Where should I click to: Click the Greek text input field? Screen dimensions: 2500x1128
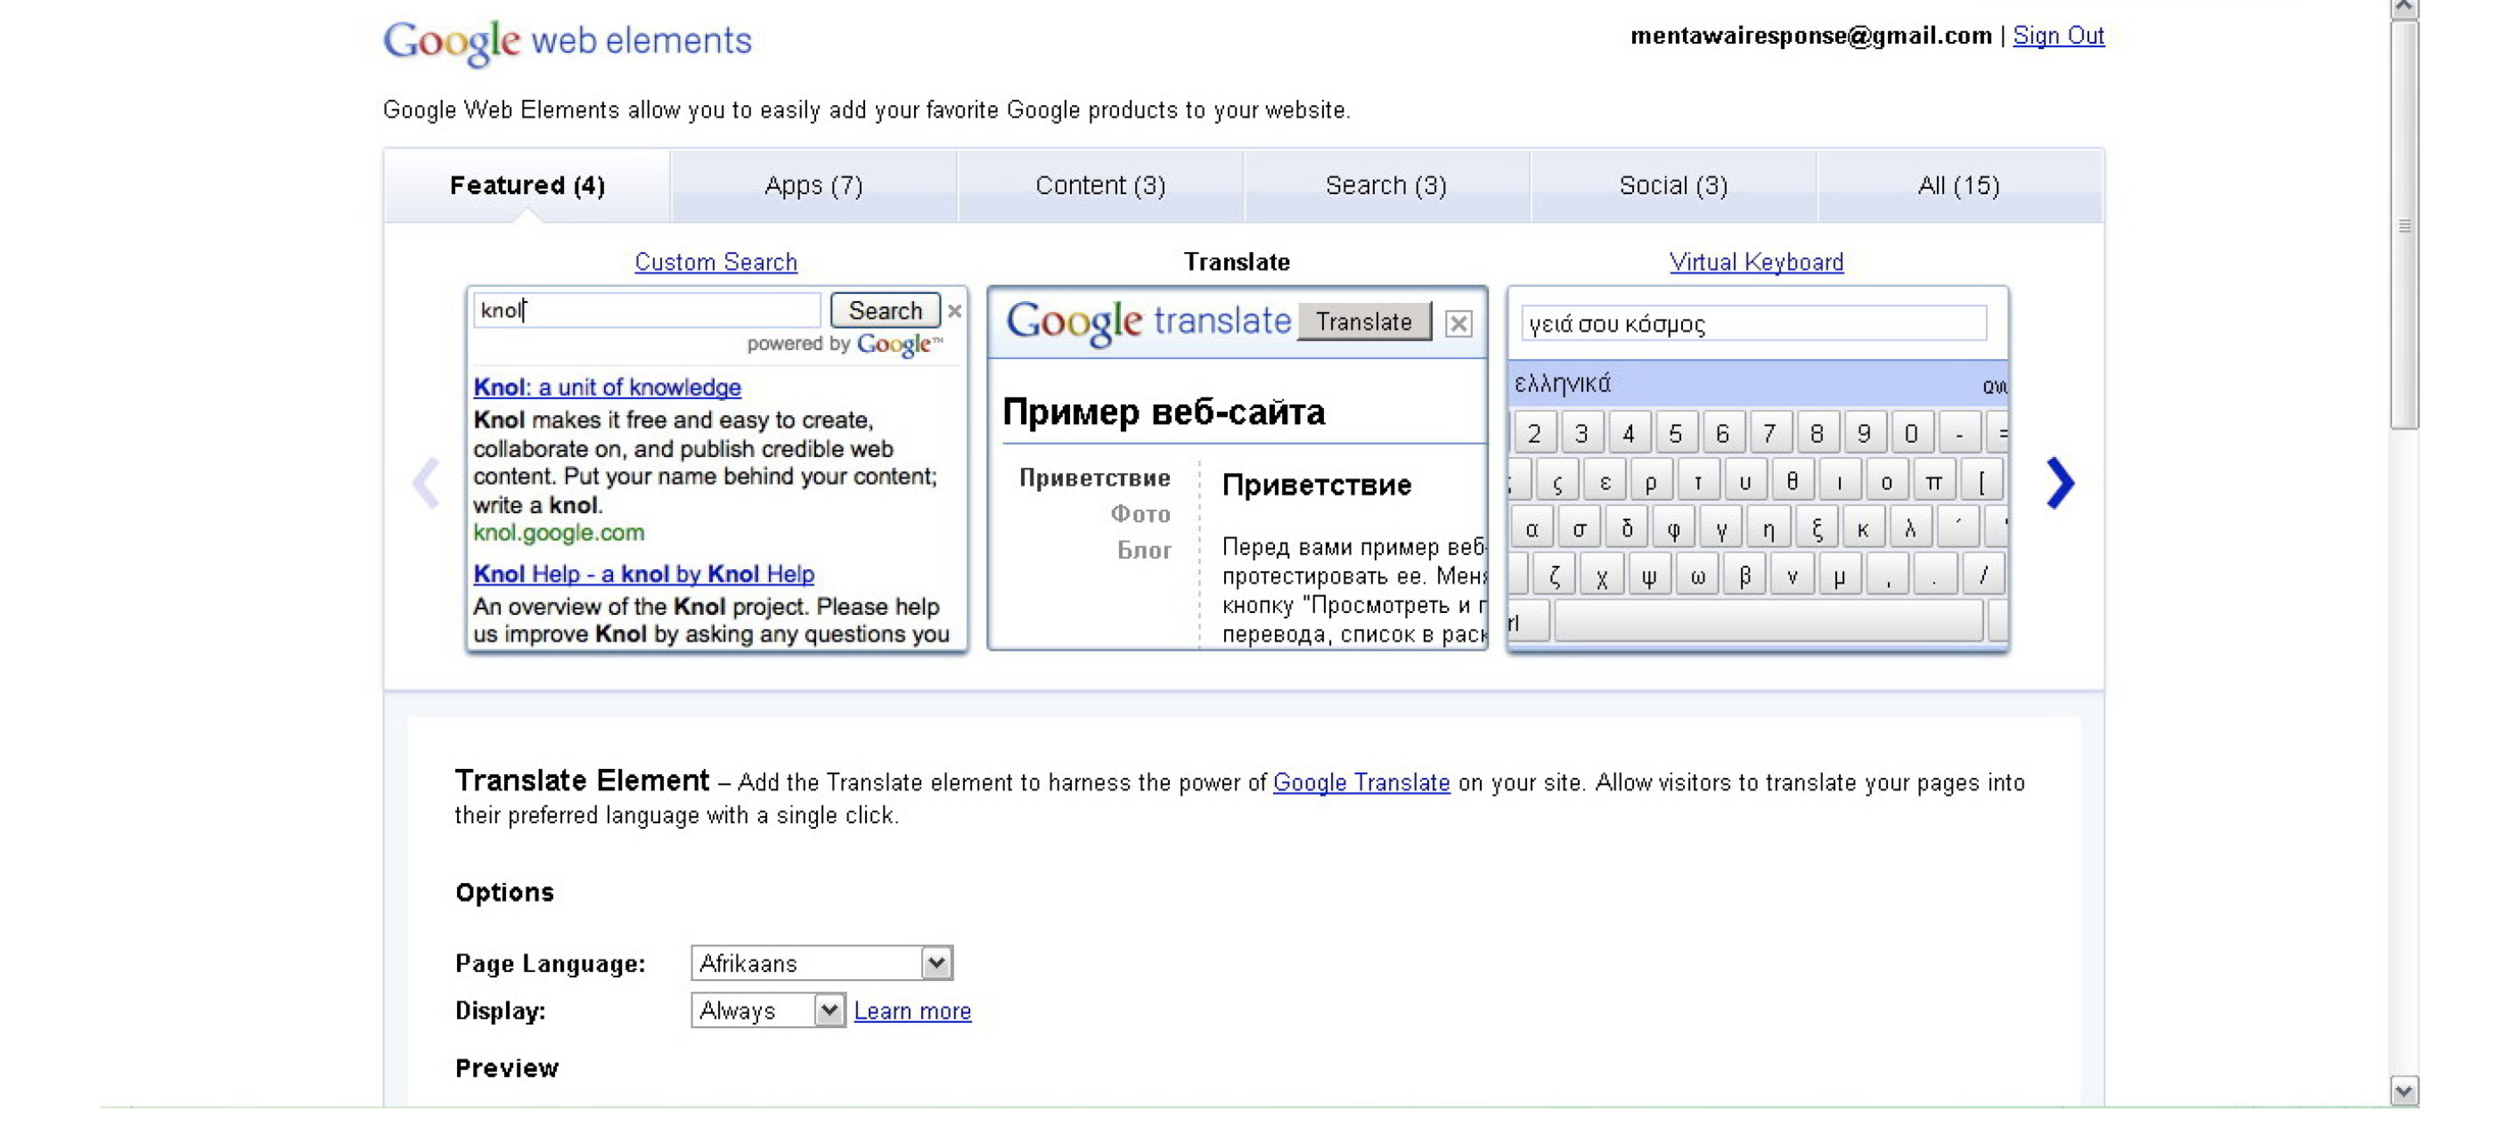click(1752, 324)
